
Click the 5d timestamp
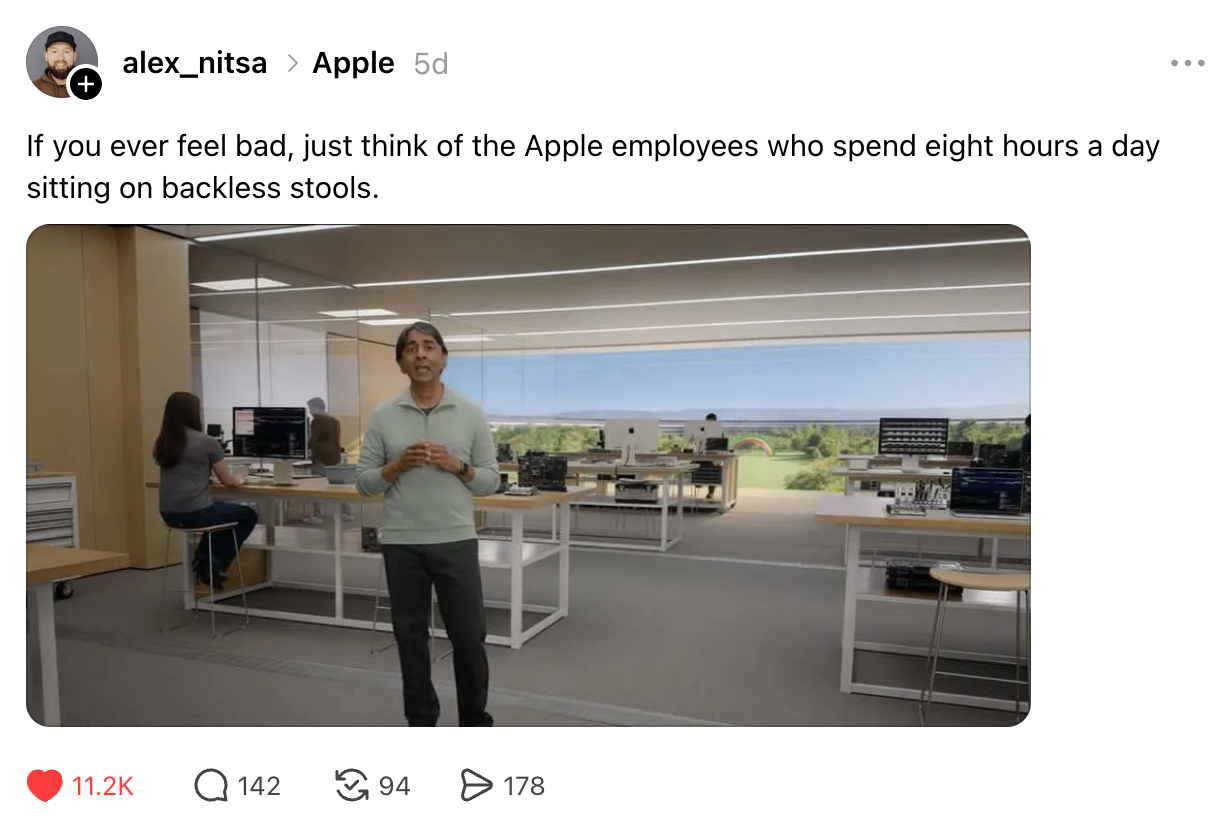(x=431, y=64)
